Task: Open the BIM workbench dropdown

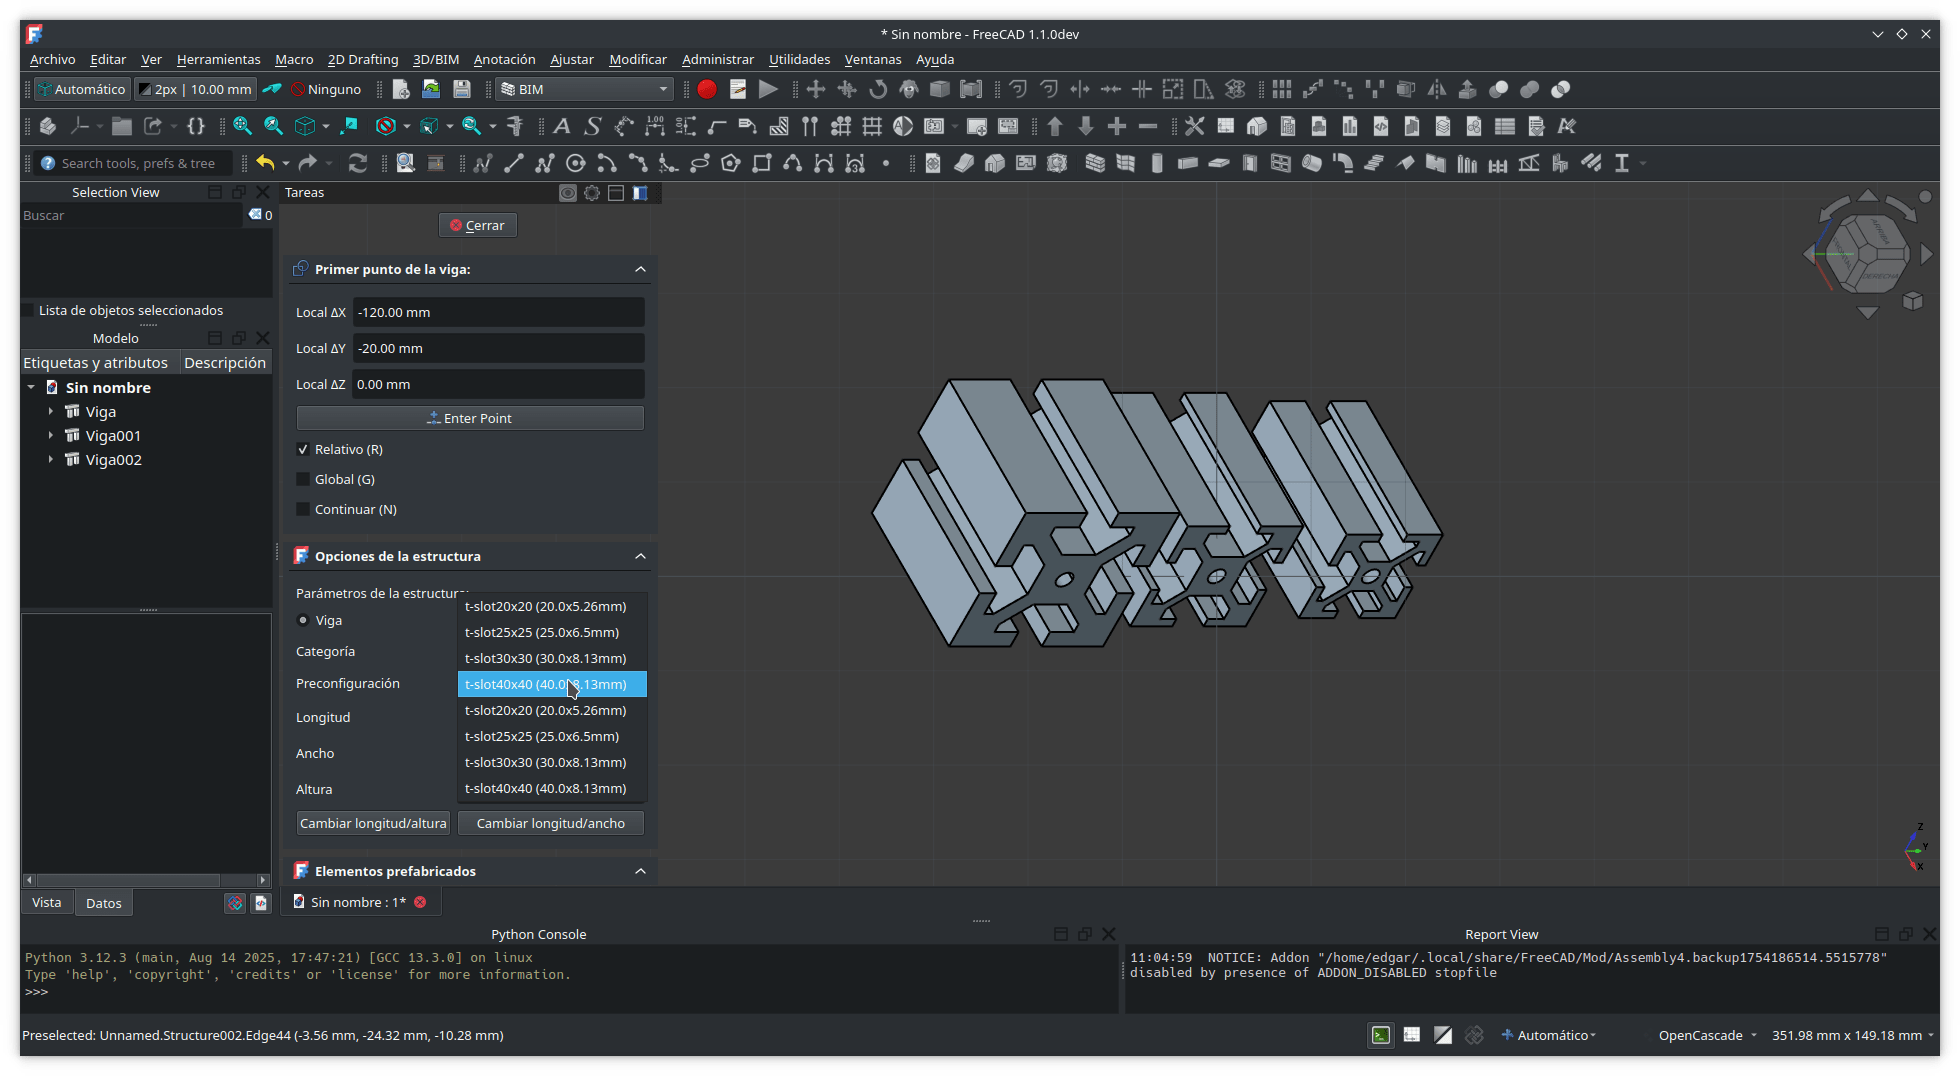Action: [584, 90]
